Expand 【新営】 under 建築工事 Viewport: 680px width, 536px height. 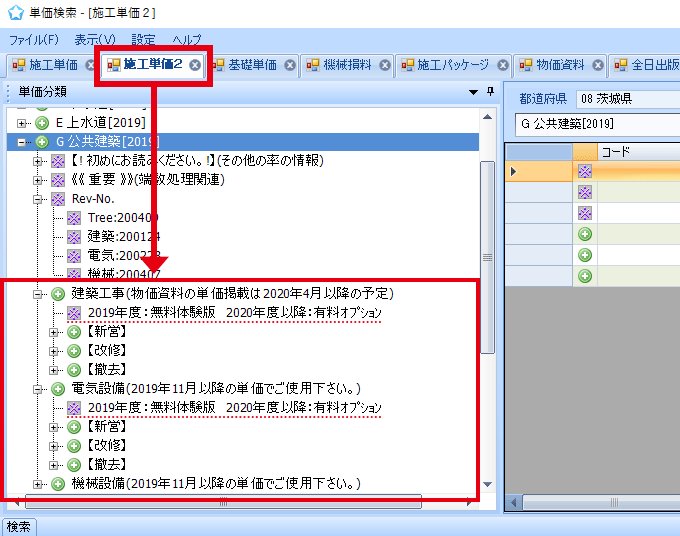pos(55,332)
